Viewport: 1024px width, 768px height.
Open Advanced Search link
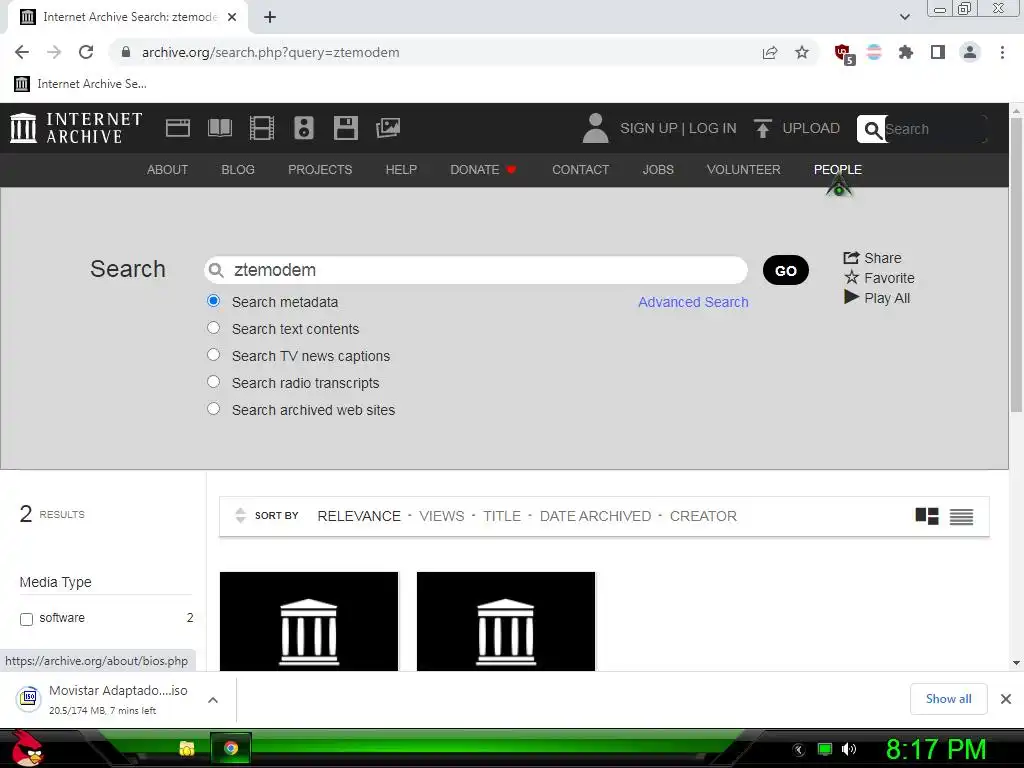pyautogui.click(x=693, y=302)
